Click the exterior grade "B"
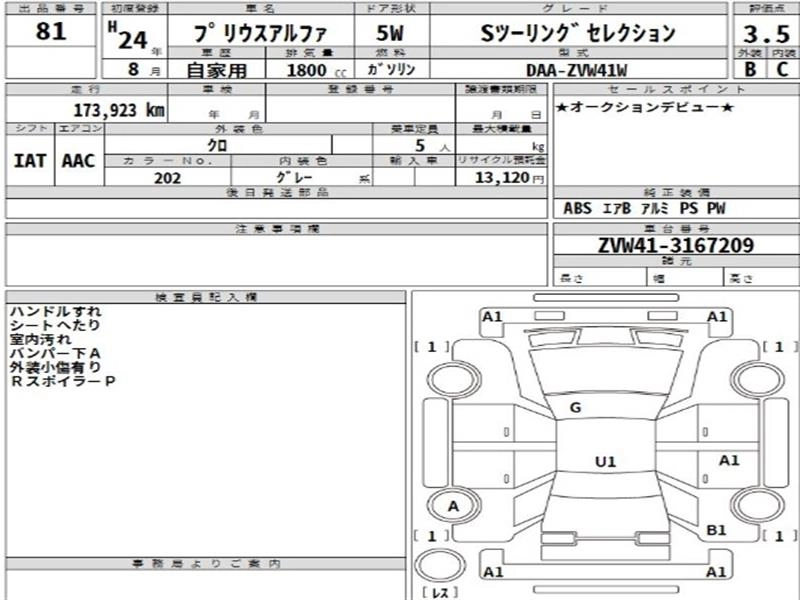This screenshot has width=800, height=600. 750,69
